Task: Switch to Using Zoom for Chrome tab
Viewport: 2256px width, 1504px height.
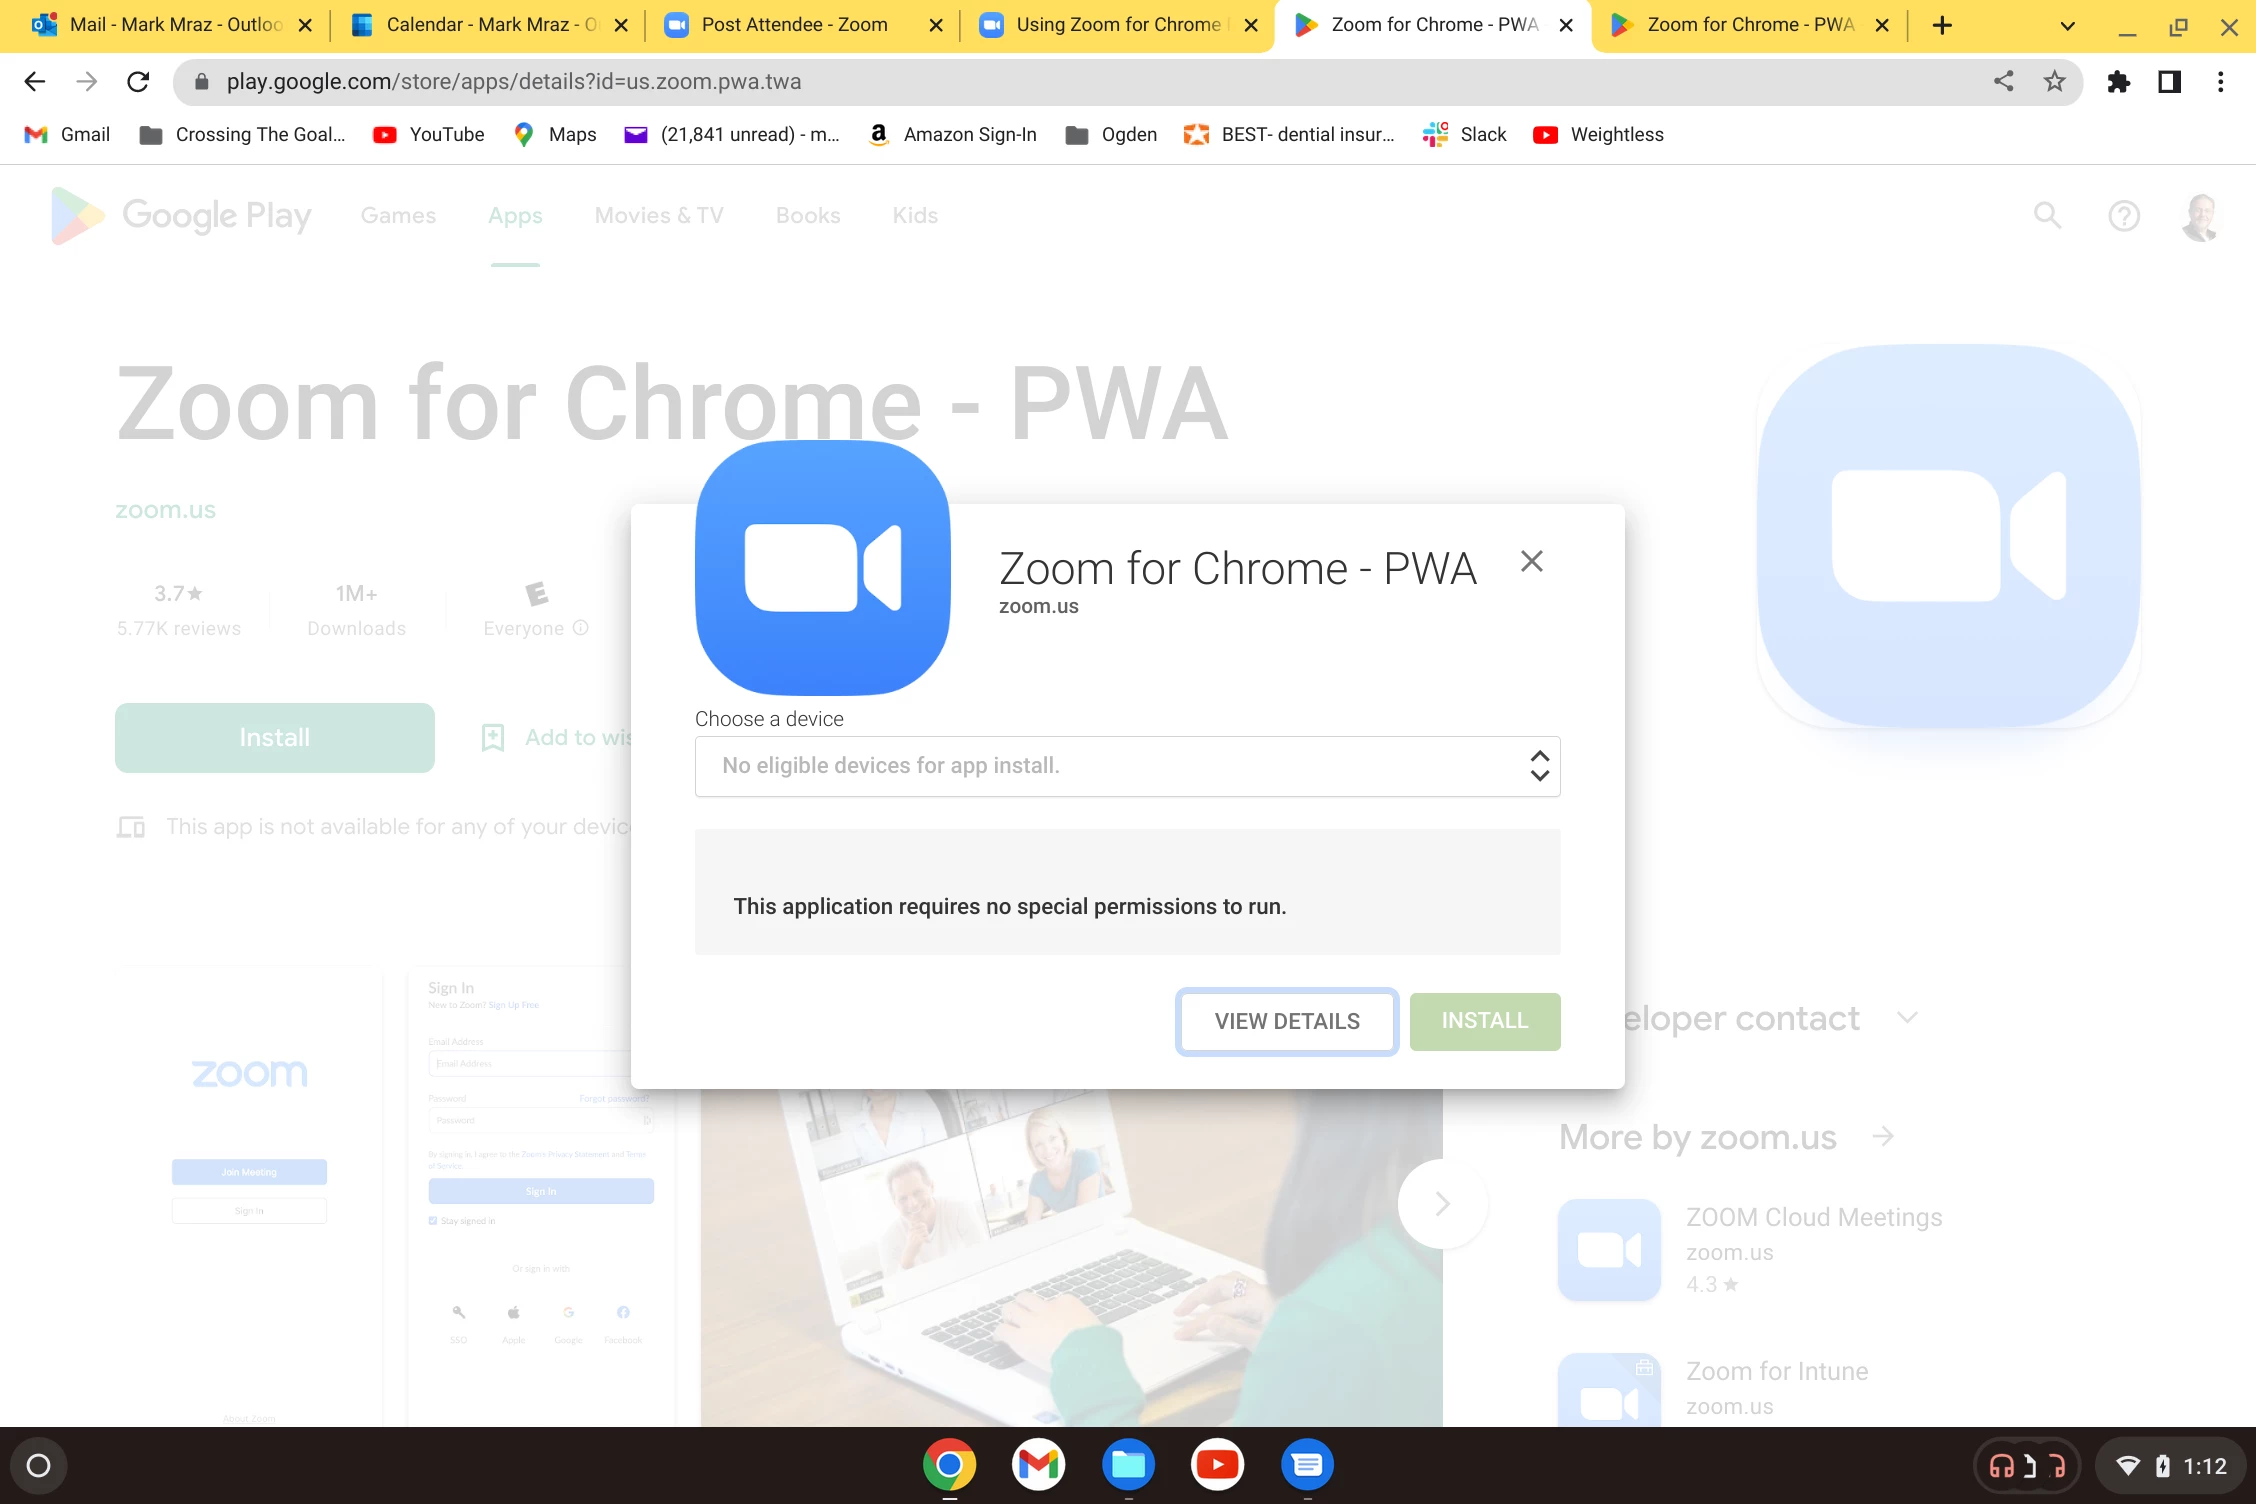Action: coord(1116,25)
